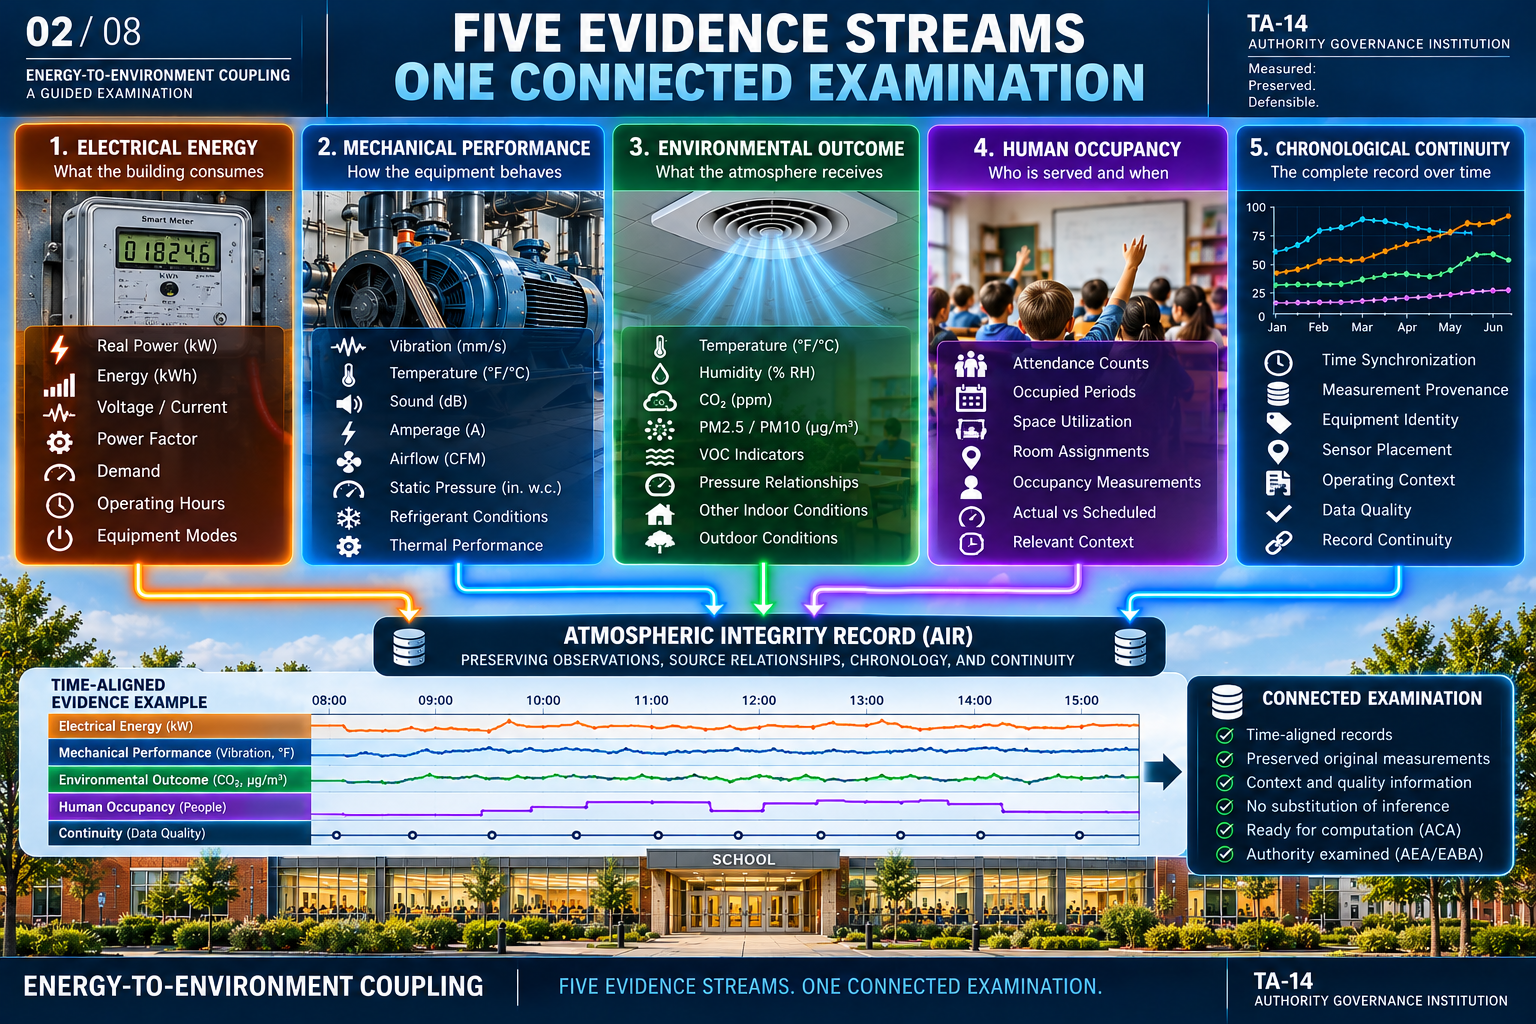The image size is (1536, 1024).
Task: Select the Environmental Outcome panel header
Action: click(x=766, y=158)
